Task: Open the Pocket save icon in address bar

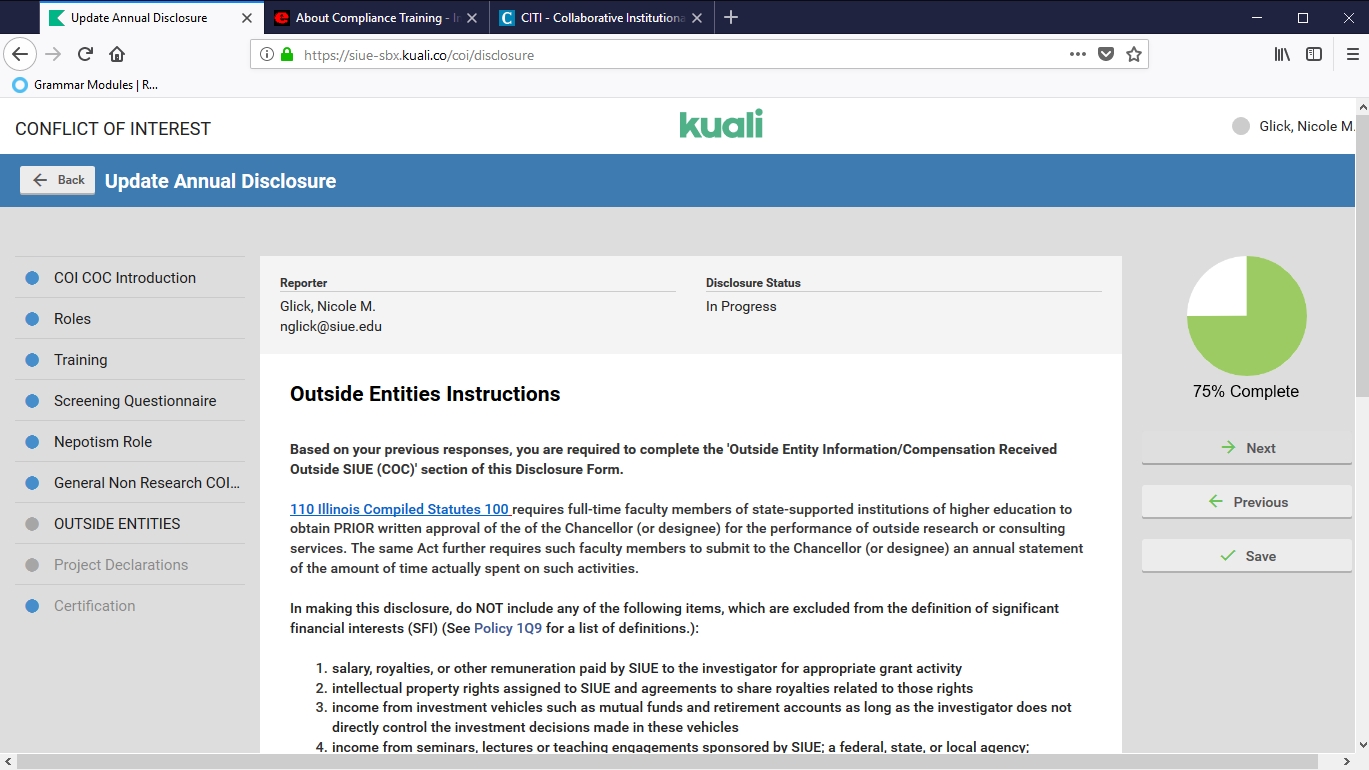Action: pyautogui.click(x=1105, y=55)
